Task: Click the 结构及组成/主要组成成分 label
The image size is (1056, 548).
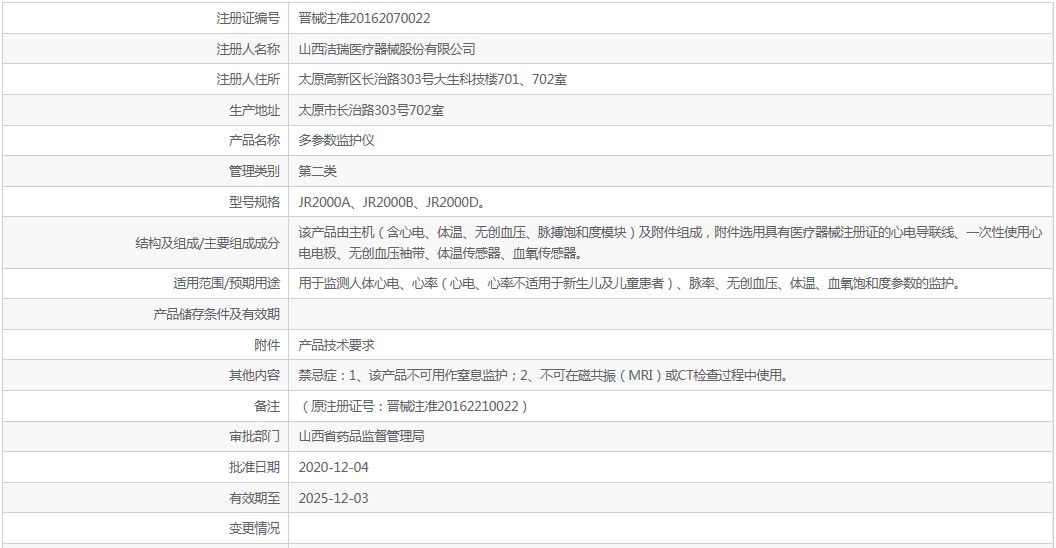Action: pyautogui.click(x=207, y=243)
